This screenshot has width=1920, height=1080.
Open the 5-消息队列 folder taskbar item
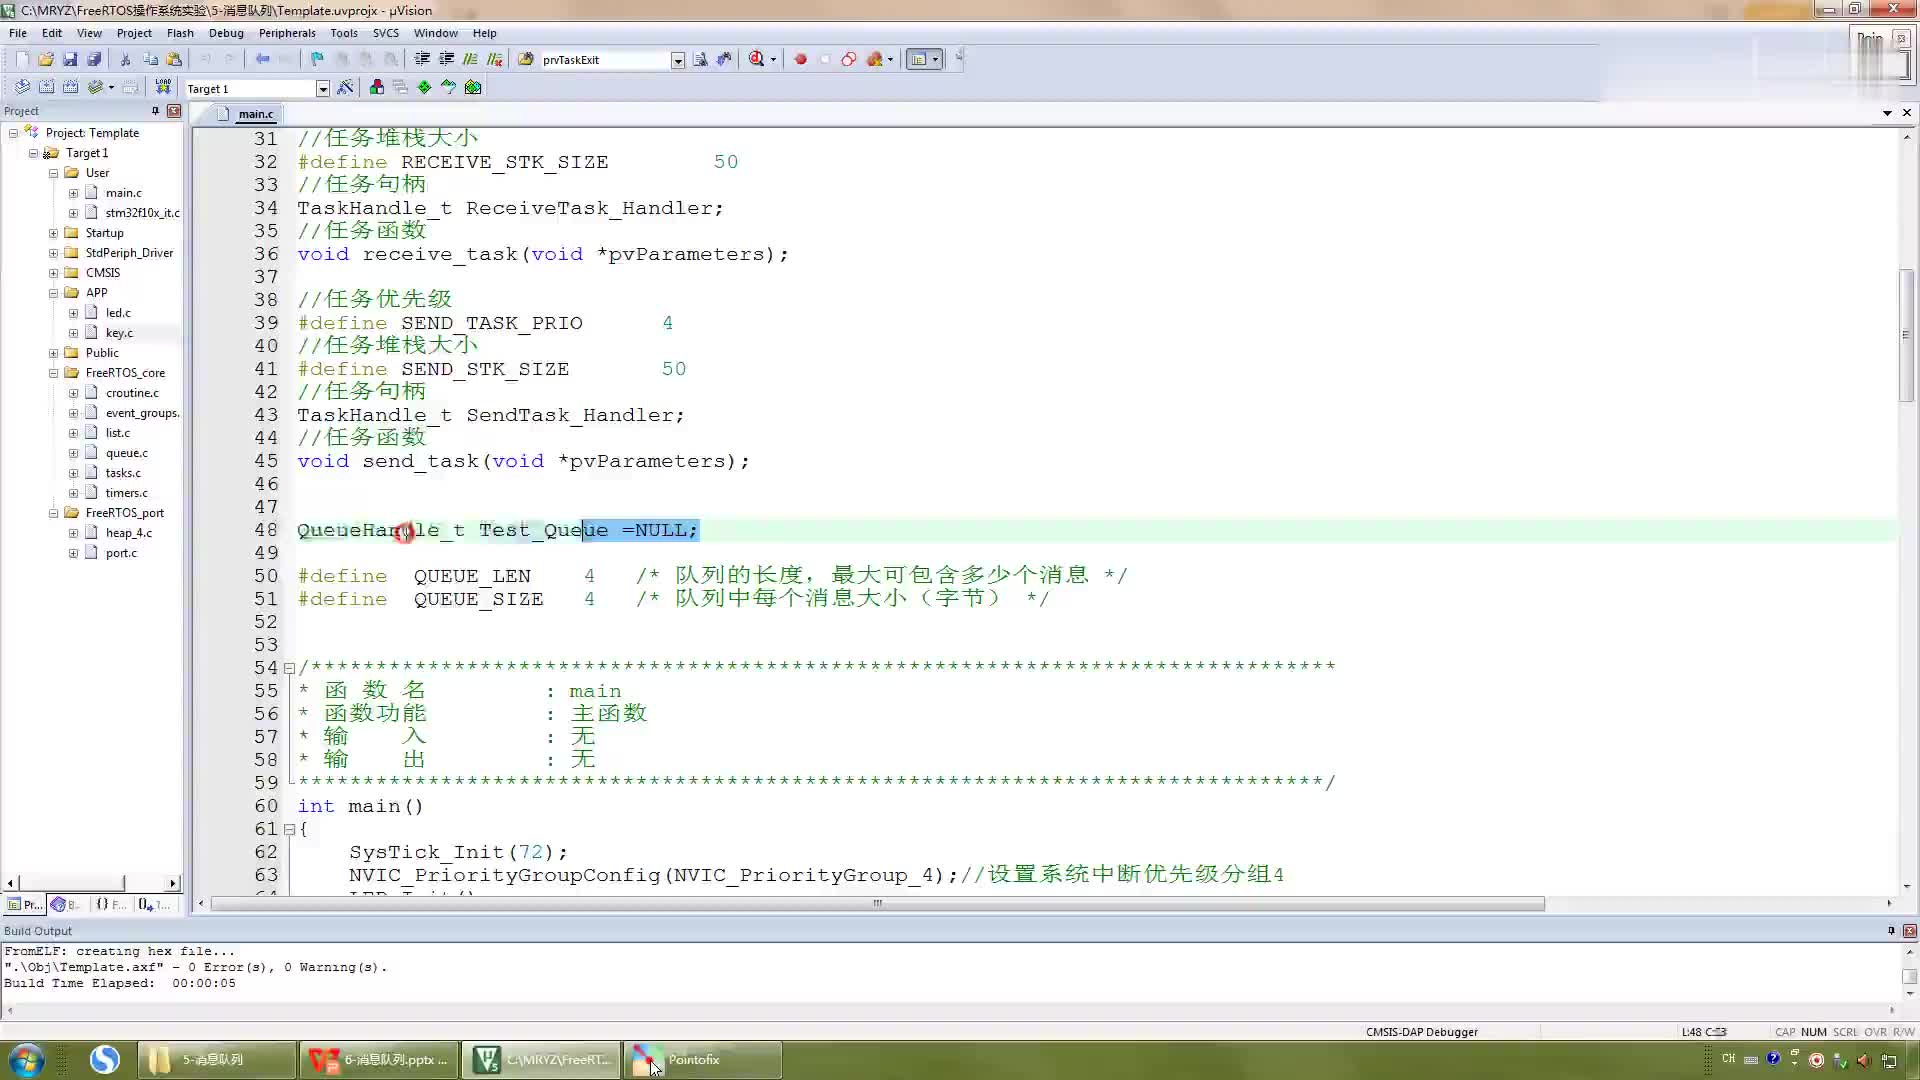[x=216, y=1060]
